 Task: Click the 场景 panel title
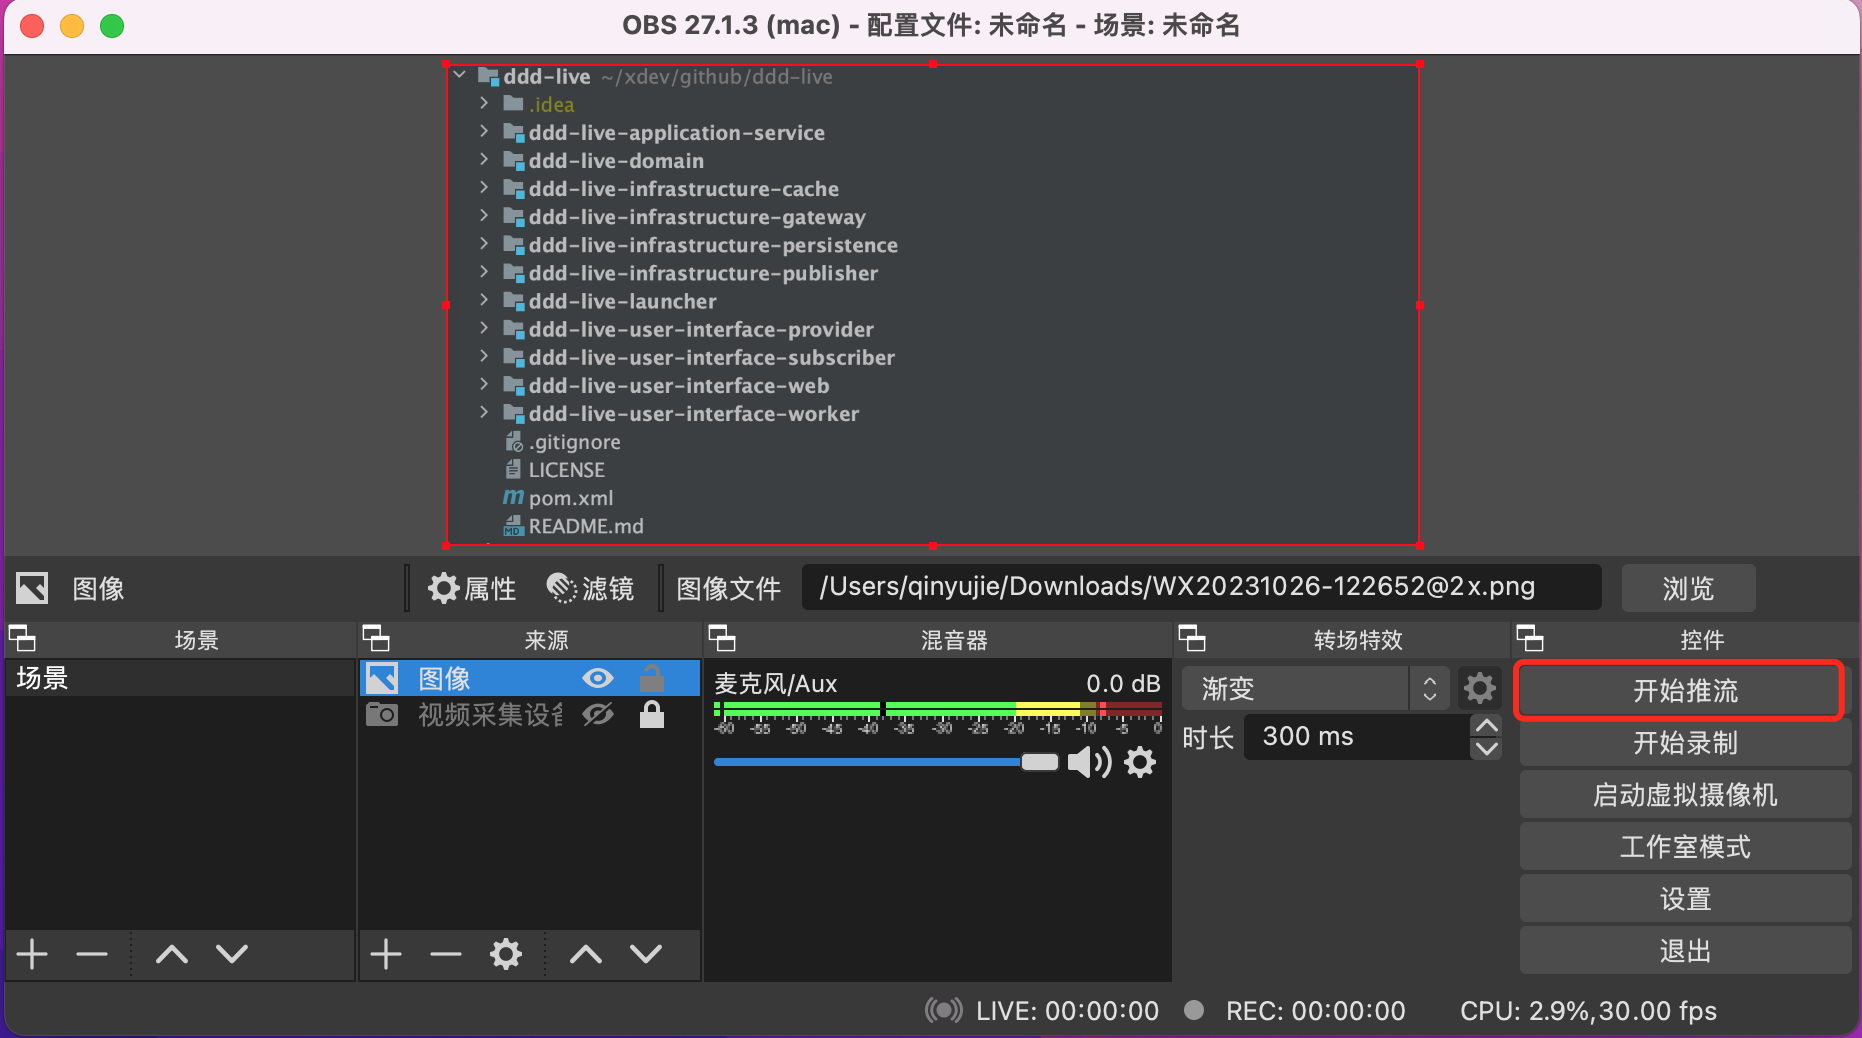(x=196, y=640)
